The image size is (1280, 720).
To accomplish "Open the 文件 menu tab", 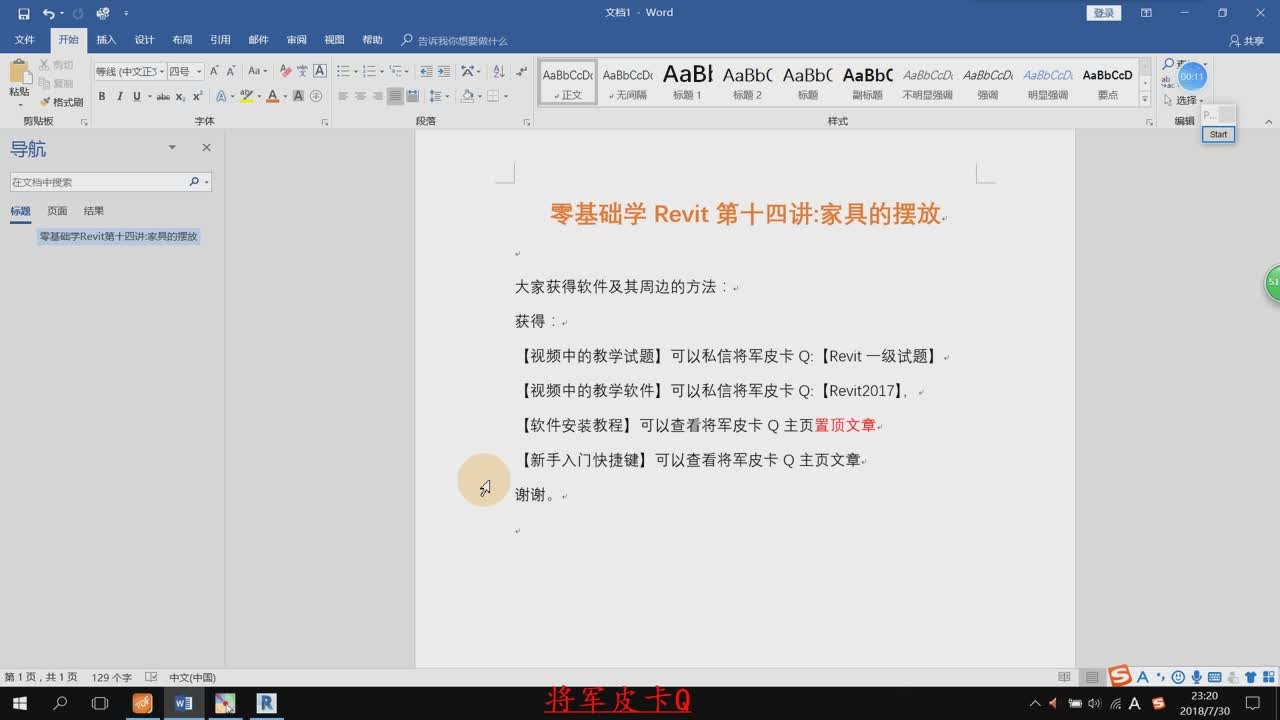I will 24,40.
